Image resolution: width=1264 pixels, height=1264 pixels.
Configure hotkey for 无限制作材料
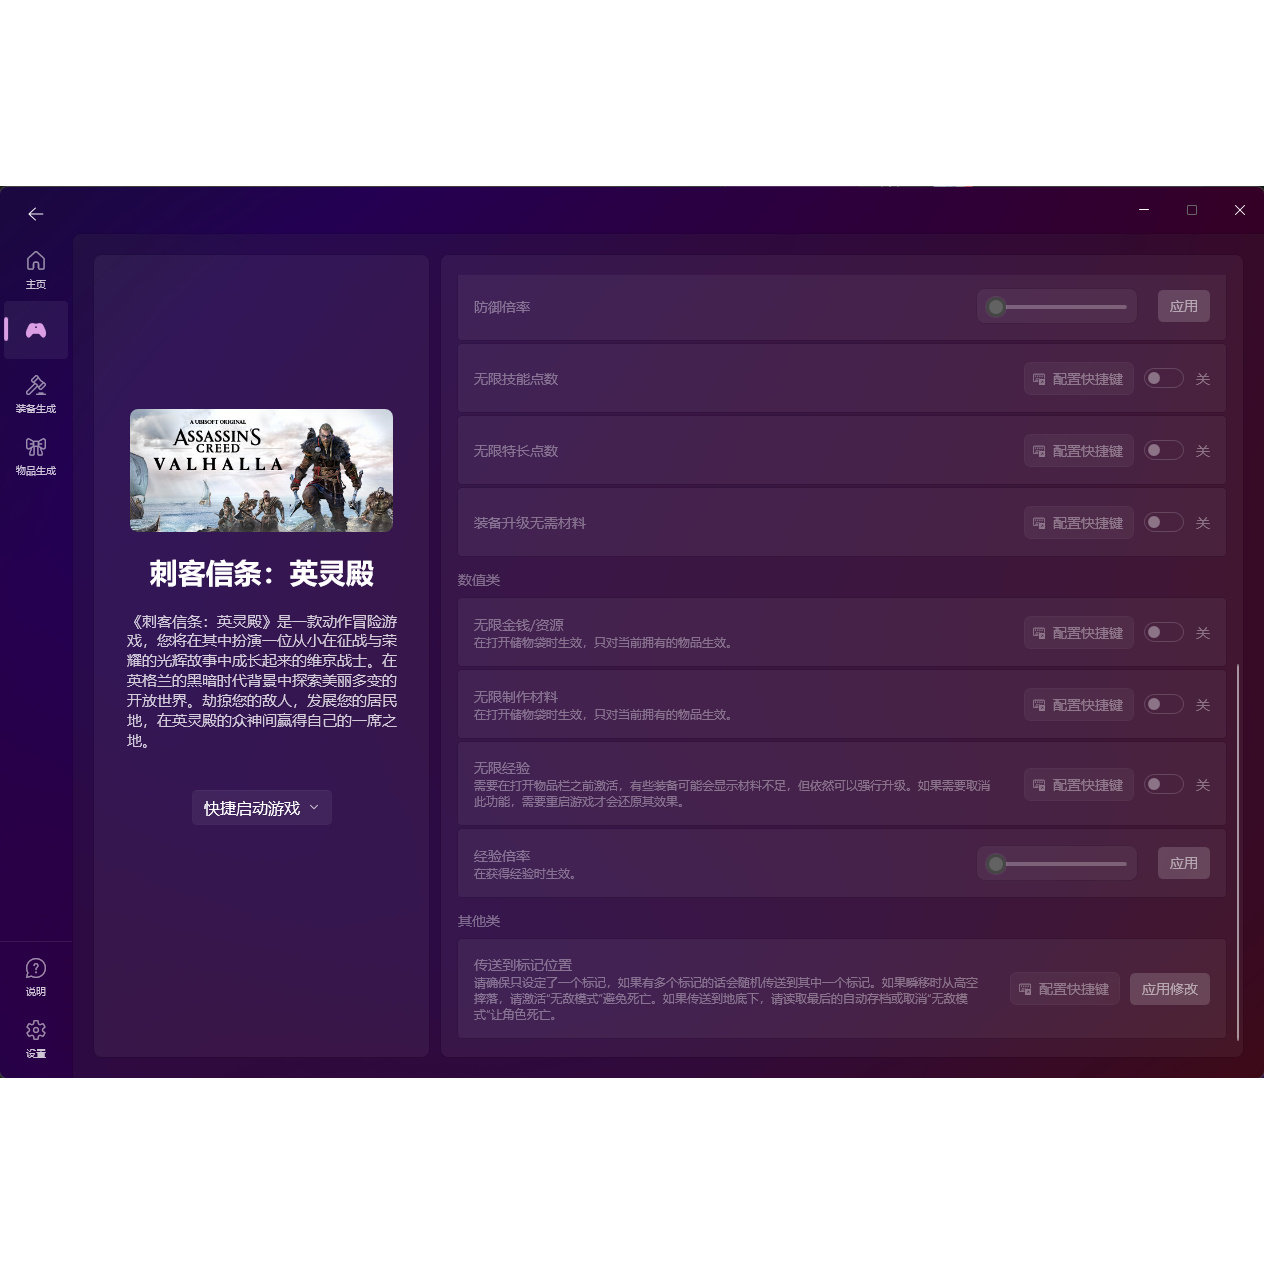pyautogui.click(x=1078, y=705)
